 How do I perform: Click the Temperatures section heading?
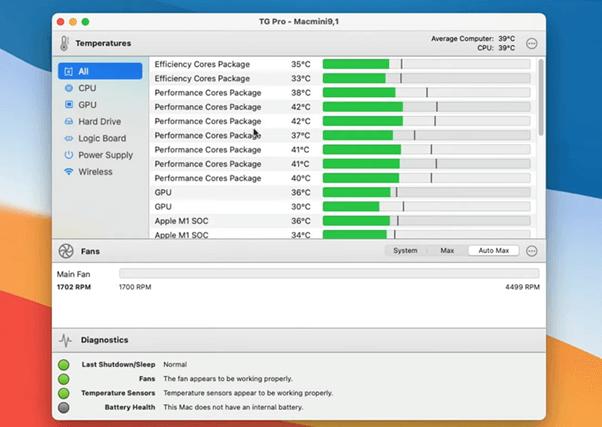pyautogui.click(x=103, y=43)
